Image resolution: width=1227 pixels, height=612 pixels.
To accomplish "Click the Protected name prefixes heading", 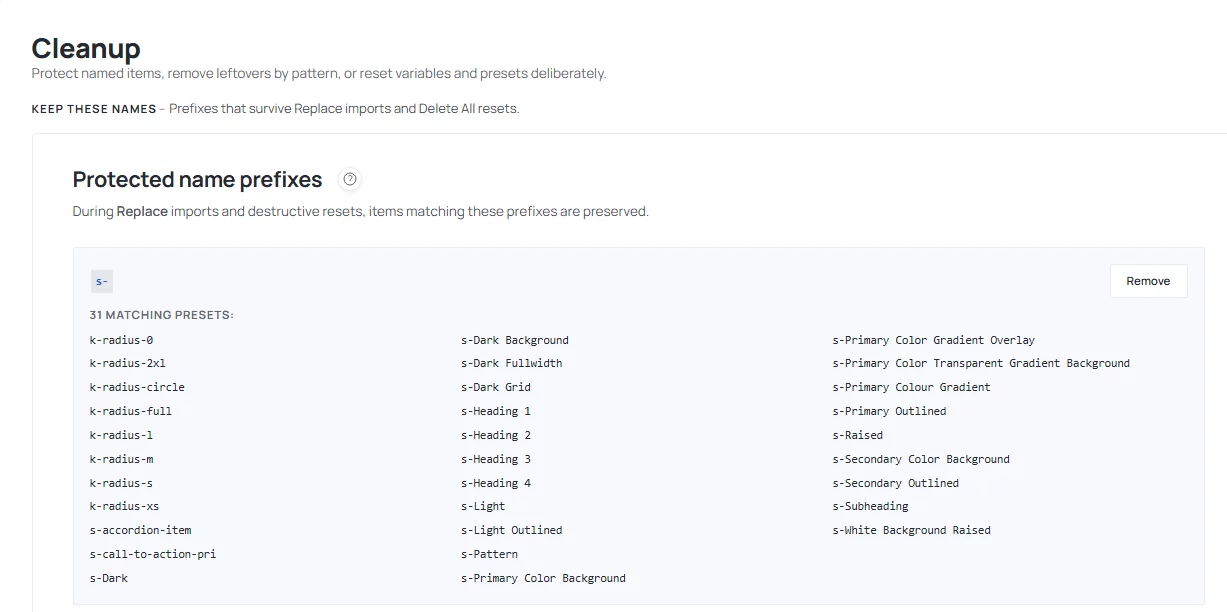I will (x=197, y=180).
